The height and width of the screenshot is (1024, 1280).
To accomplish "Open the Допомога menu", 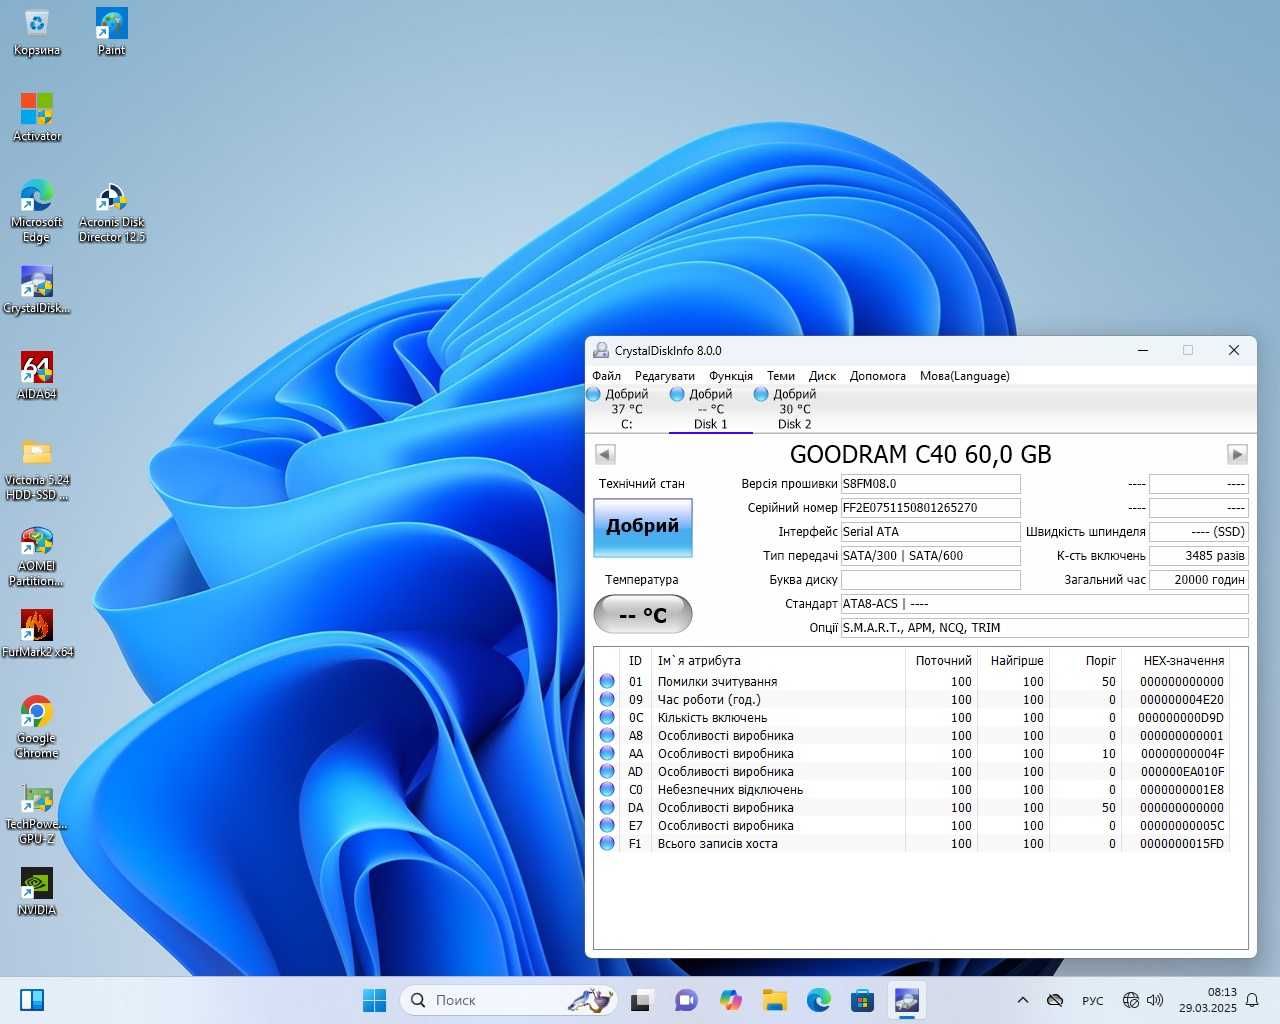I will click(x=878, y=376).
